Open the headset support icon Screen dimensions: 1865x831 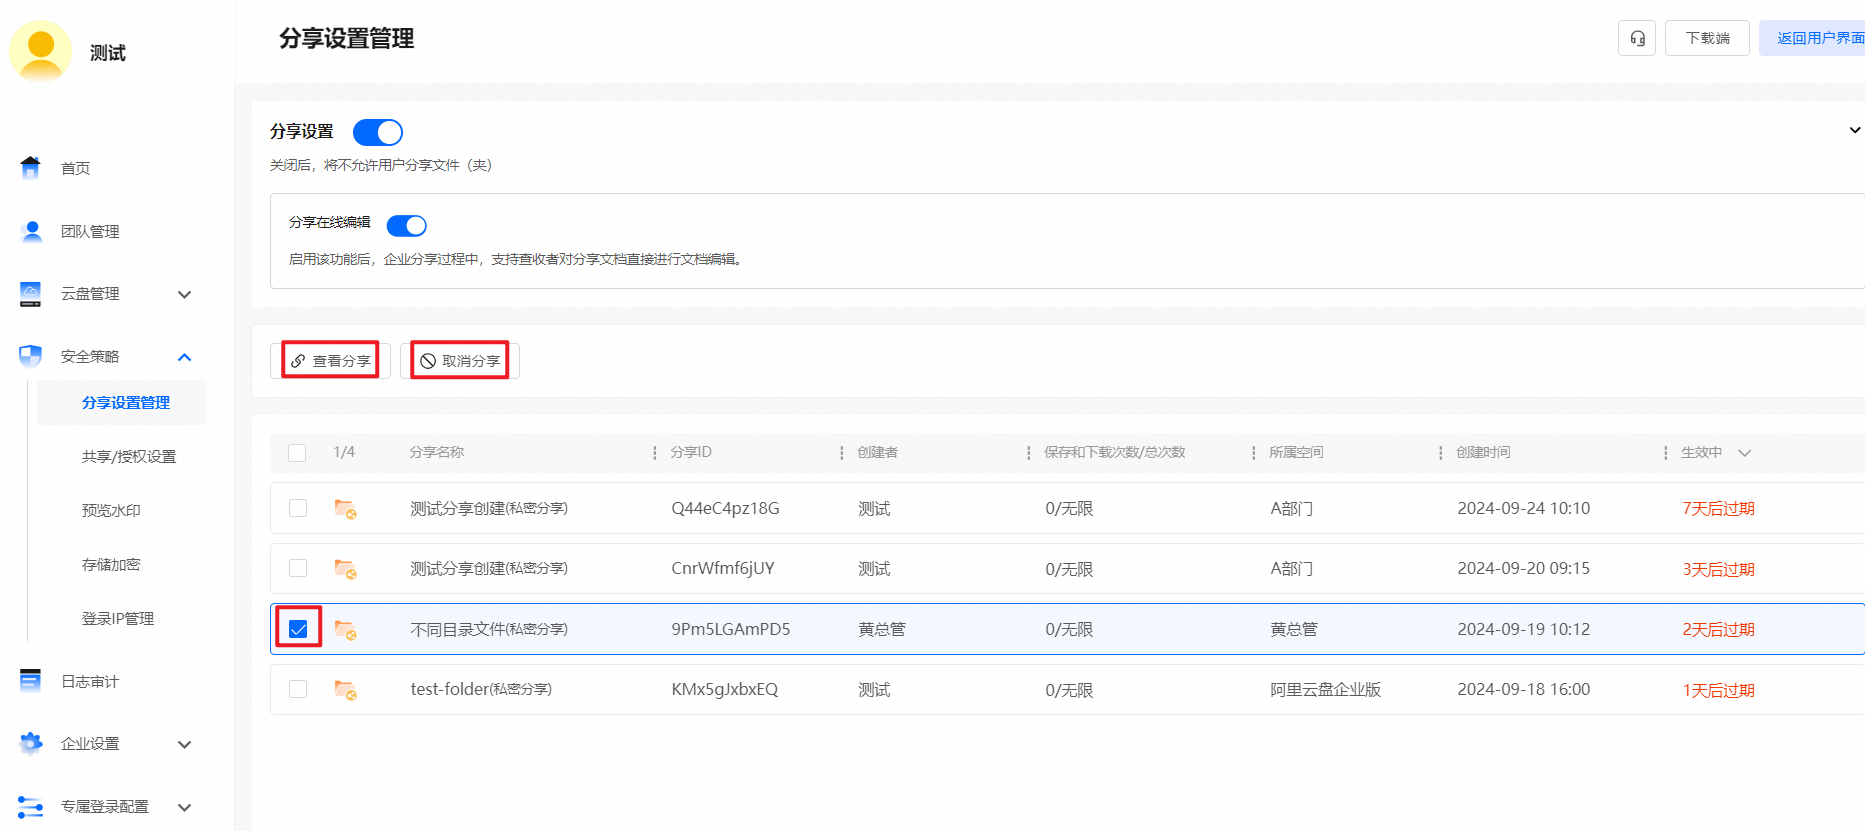pyautogui.click(x=1637, y=38)
